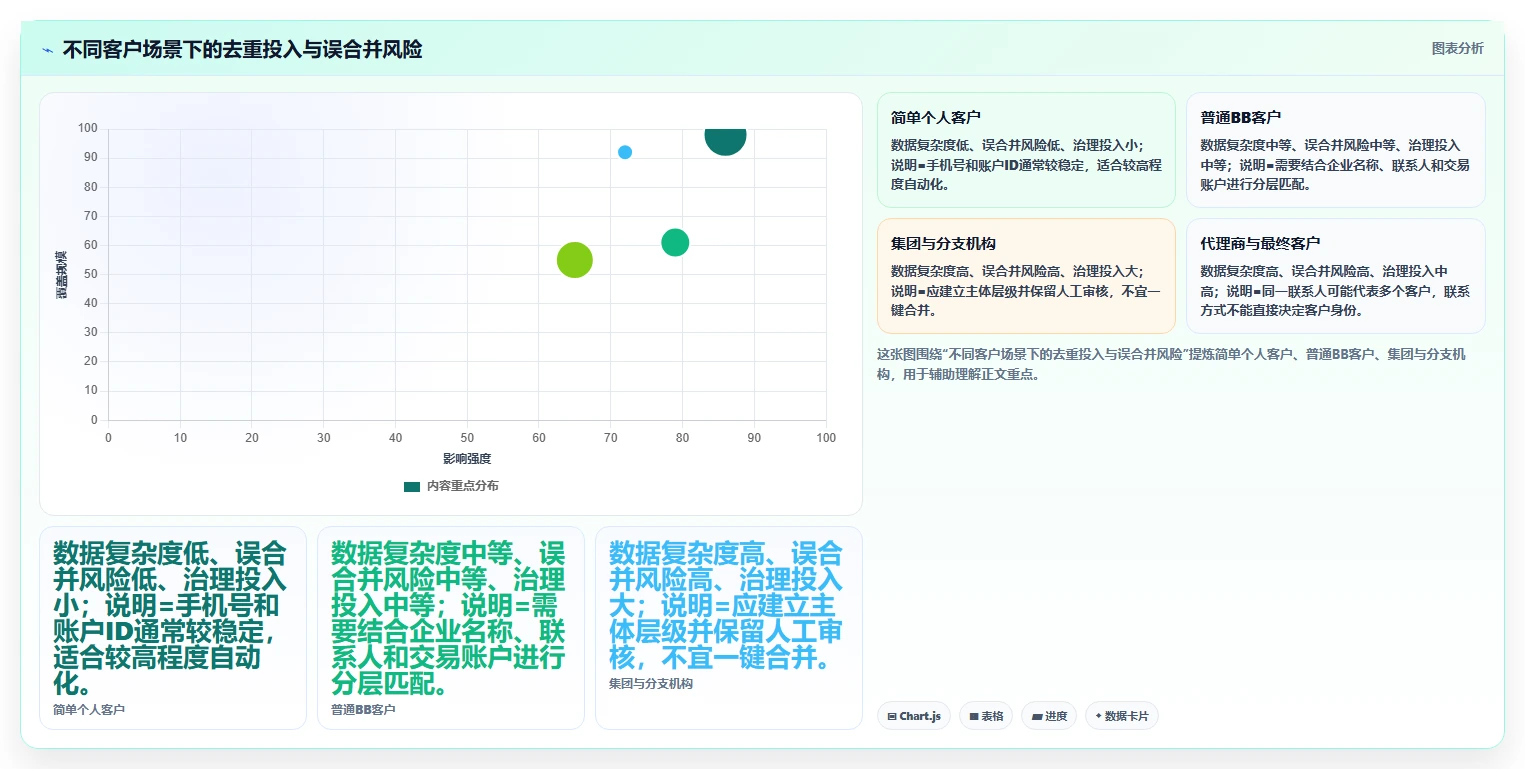The height and width of the screenshot is (769, 1525).
Task: Click the 图表分析 label in header
Action: point(1457,48)
